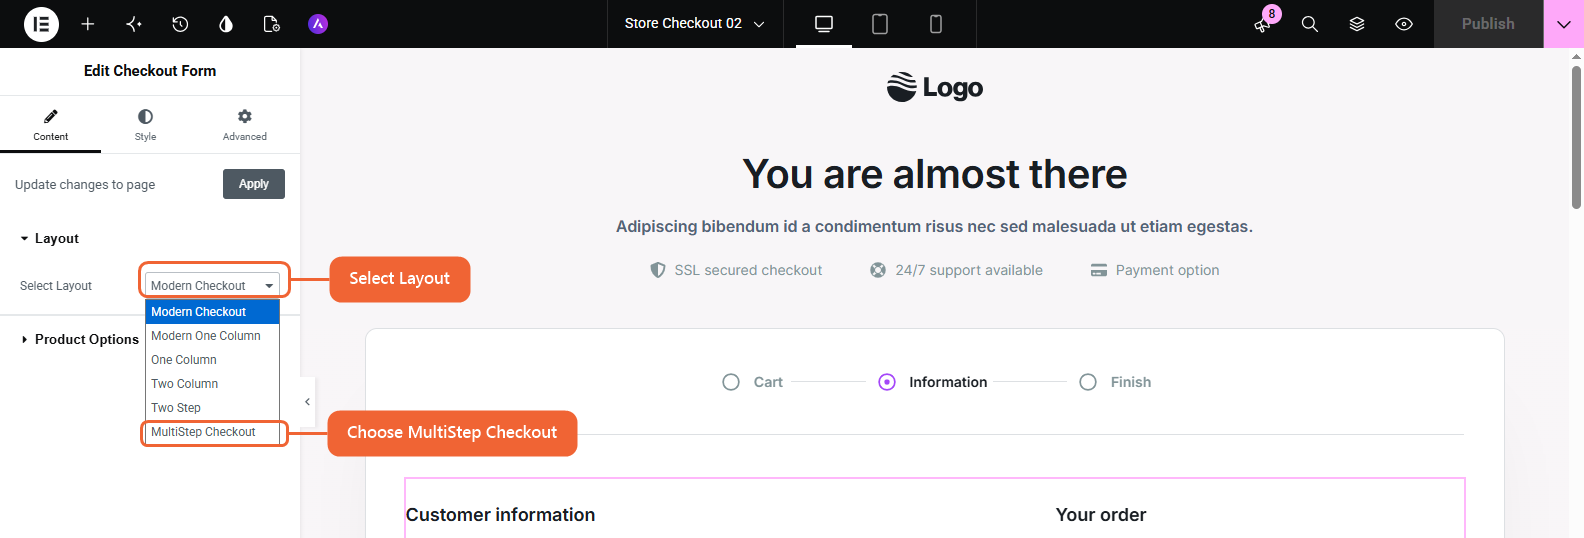This screenshot has height=538, width=1584.
Task: Switch to tablet preview mode
Action: [880, 24]
